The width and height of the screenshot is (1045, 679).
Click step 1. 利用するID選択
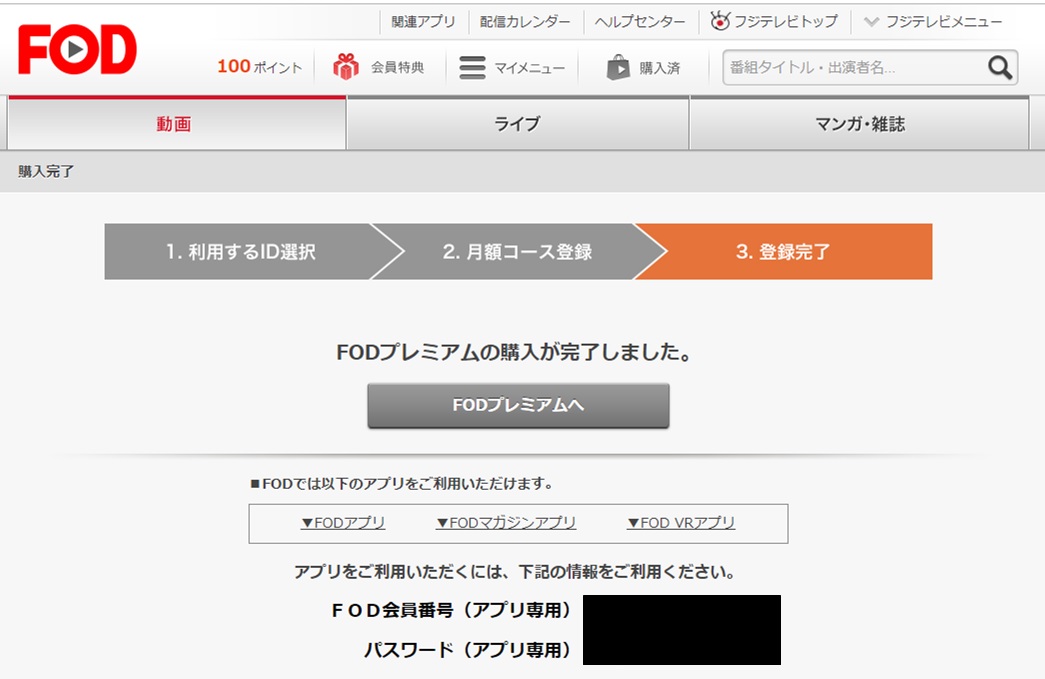coord(241,251)
